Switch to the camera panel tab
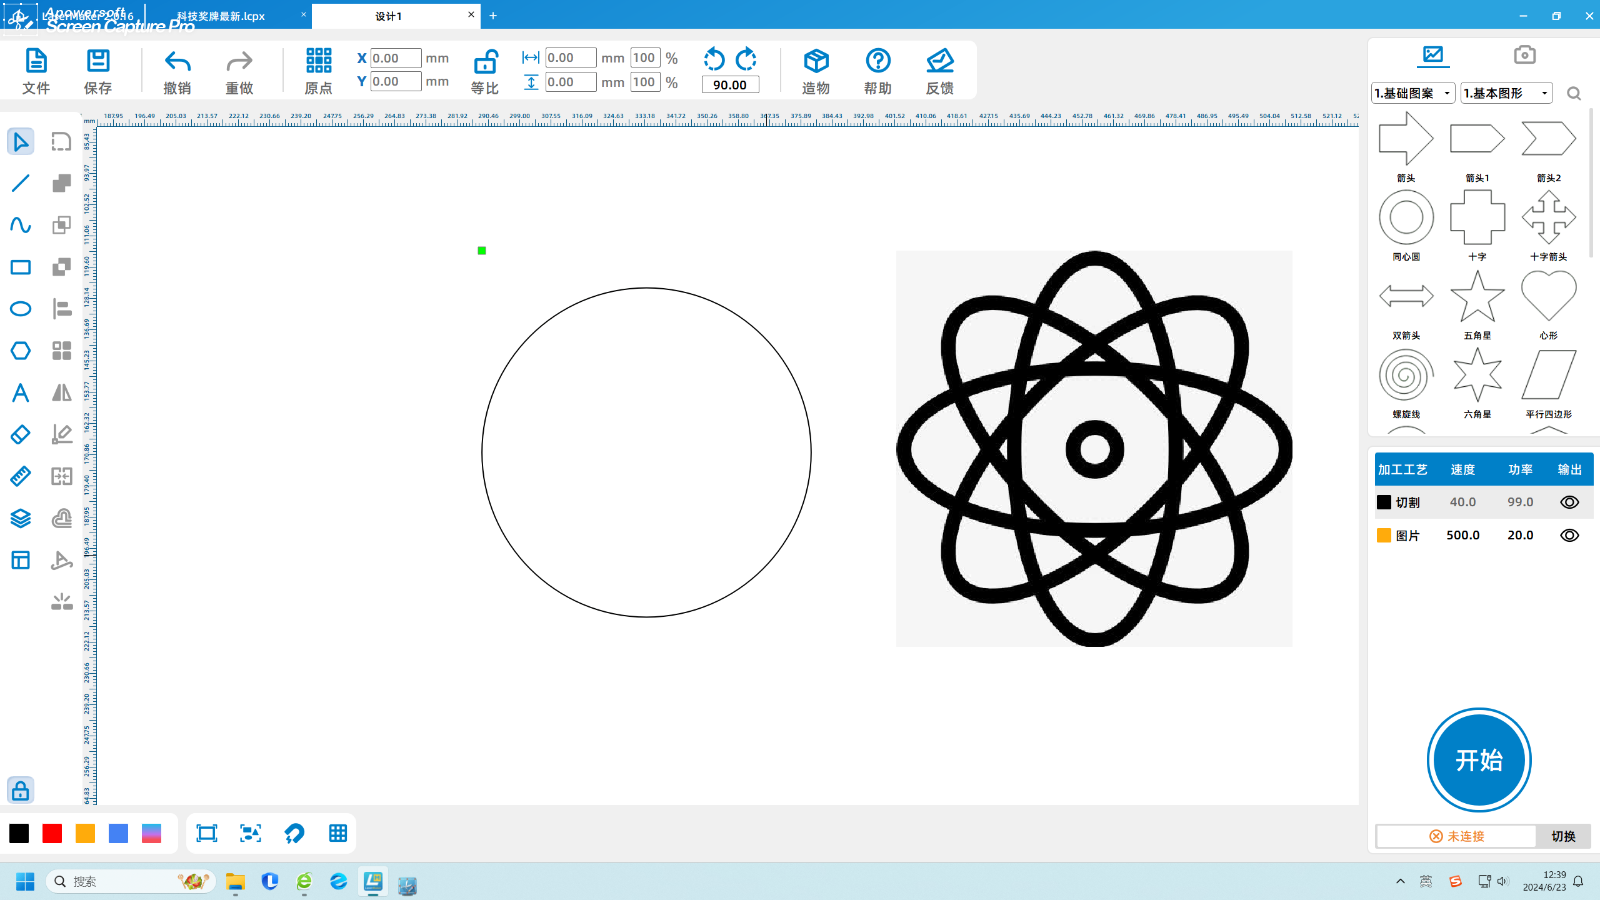 click(x=1524, y=55)
